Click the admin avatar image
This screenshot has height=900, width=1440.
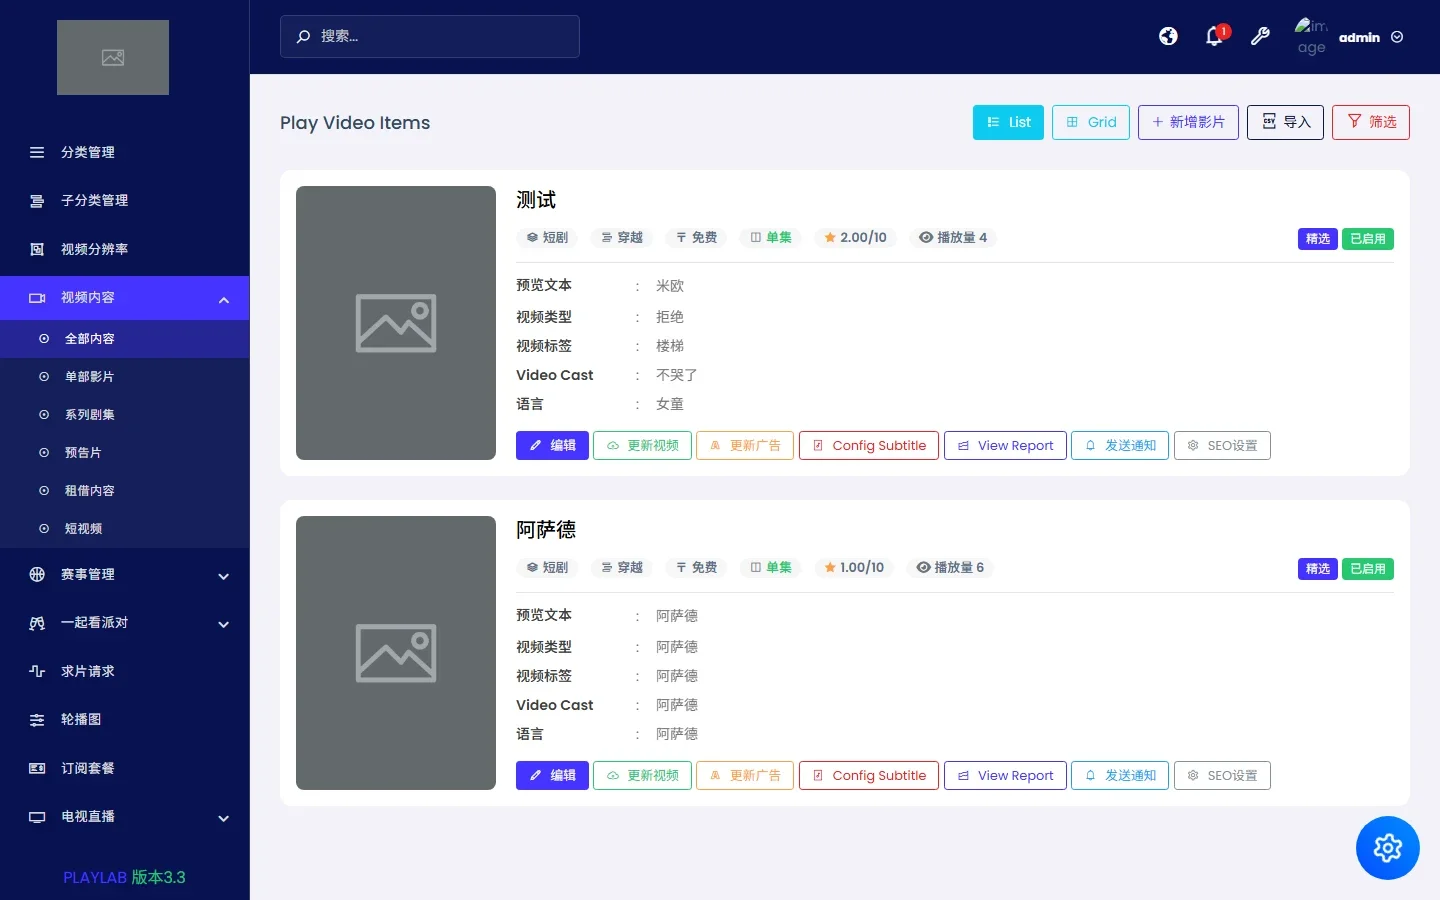(1311, 37)
